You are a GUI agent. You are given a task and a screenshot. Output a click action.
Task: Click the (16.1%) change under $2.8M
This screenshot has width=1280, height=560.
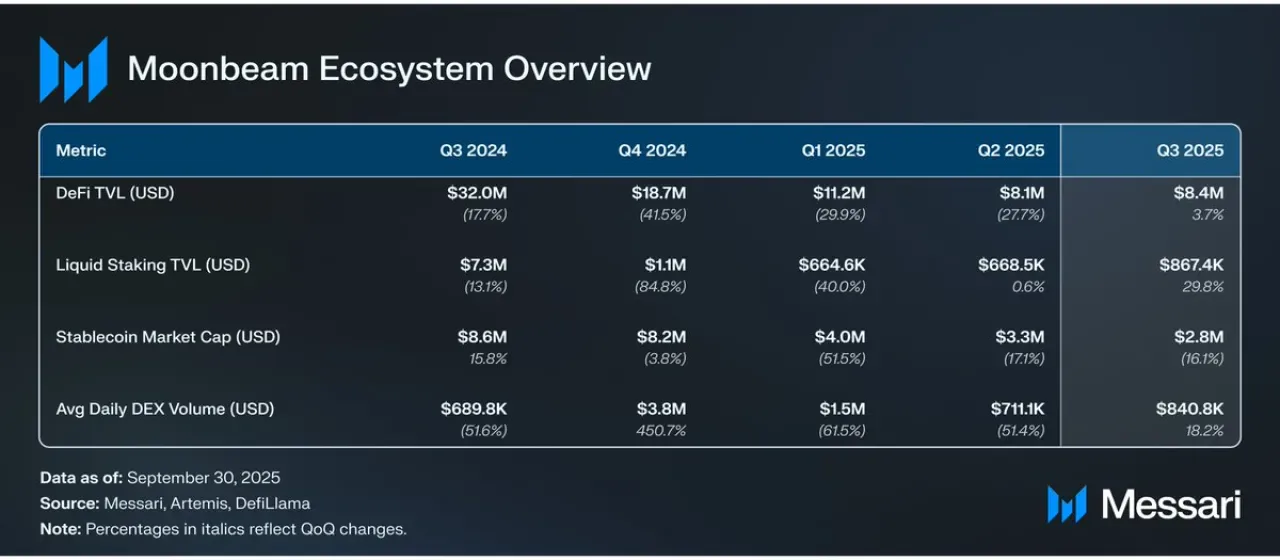(x=1202, y=359)
